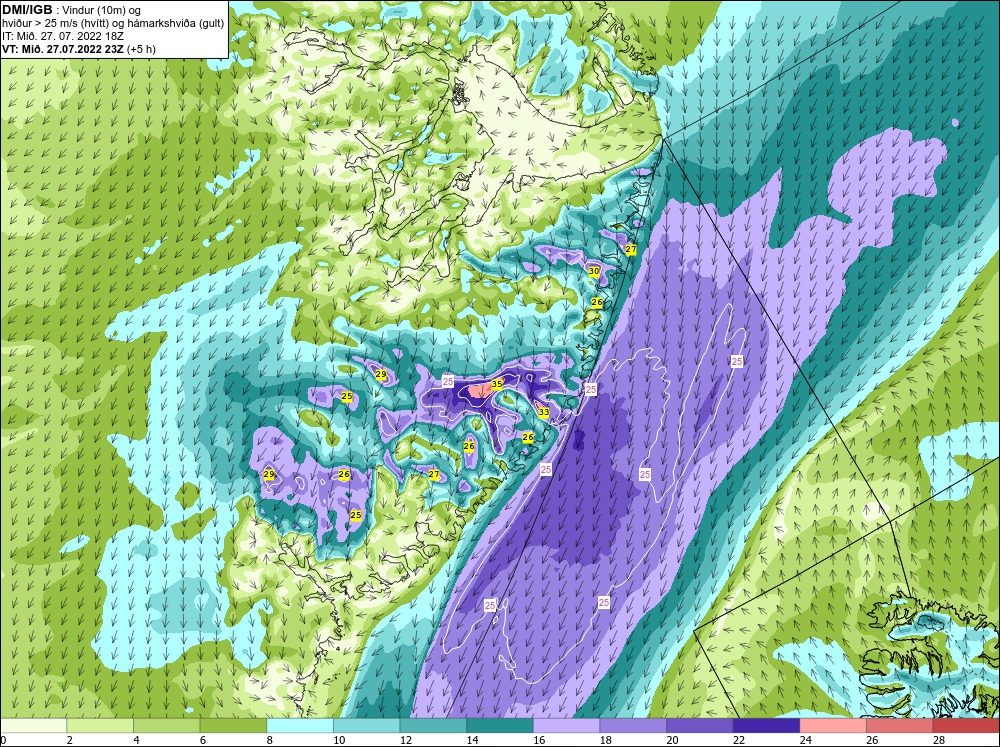The height and width of the screenshot is (747, 1000).
Task: Select the red swatch after 28
Action: 966,725
